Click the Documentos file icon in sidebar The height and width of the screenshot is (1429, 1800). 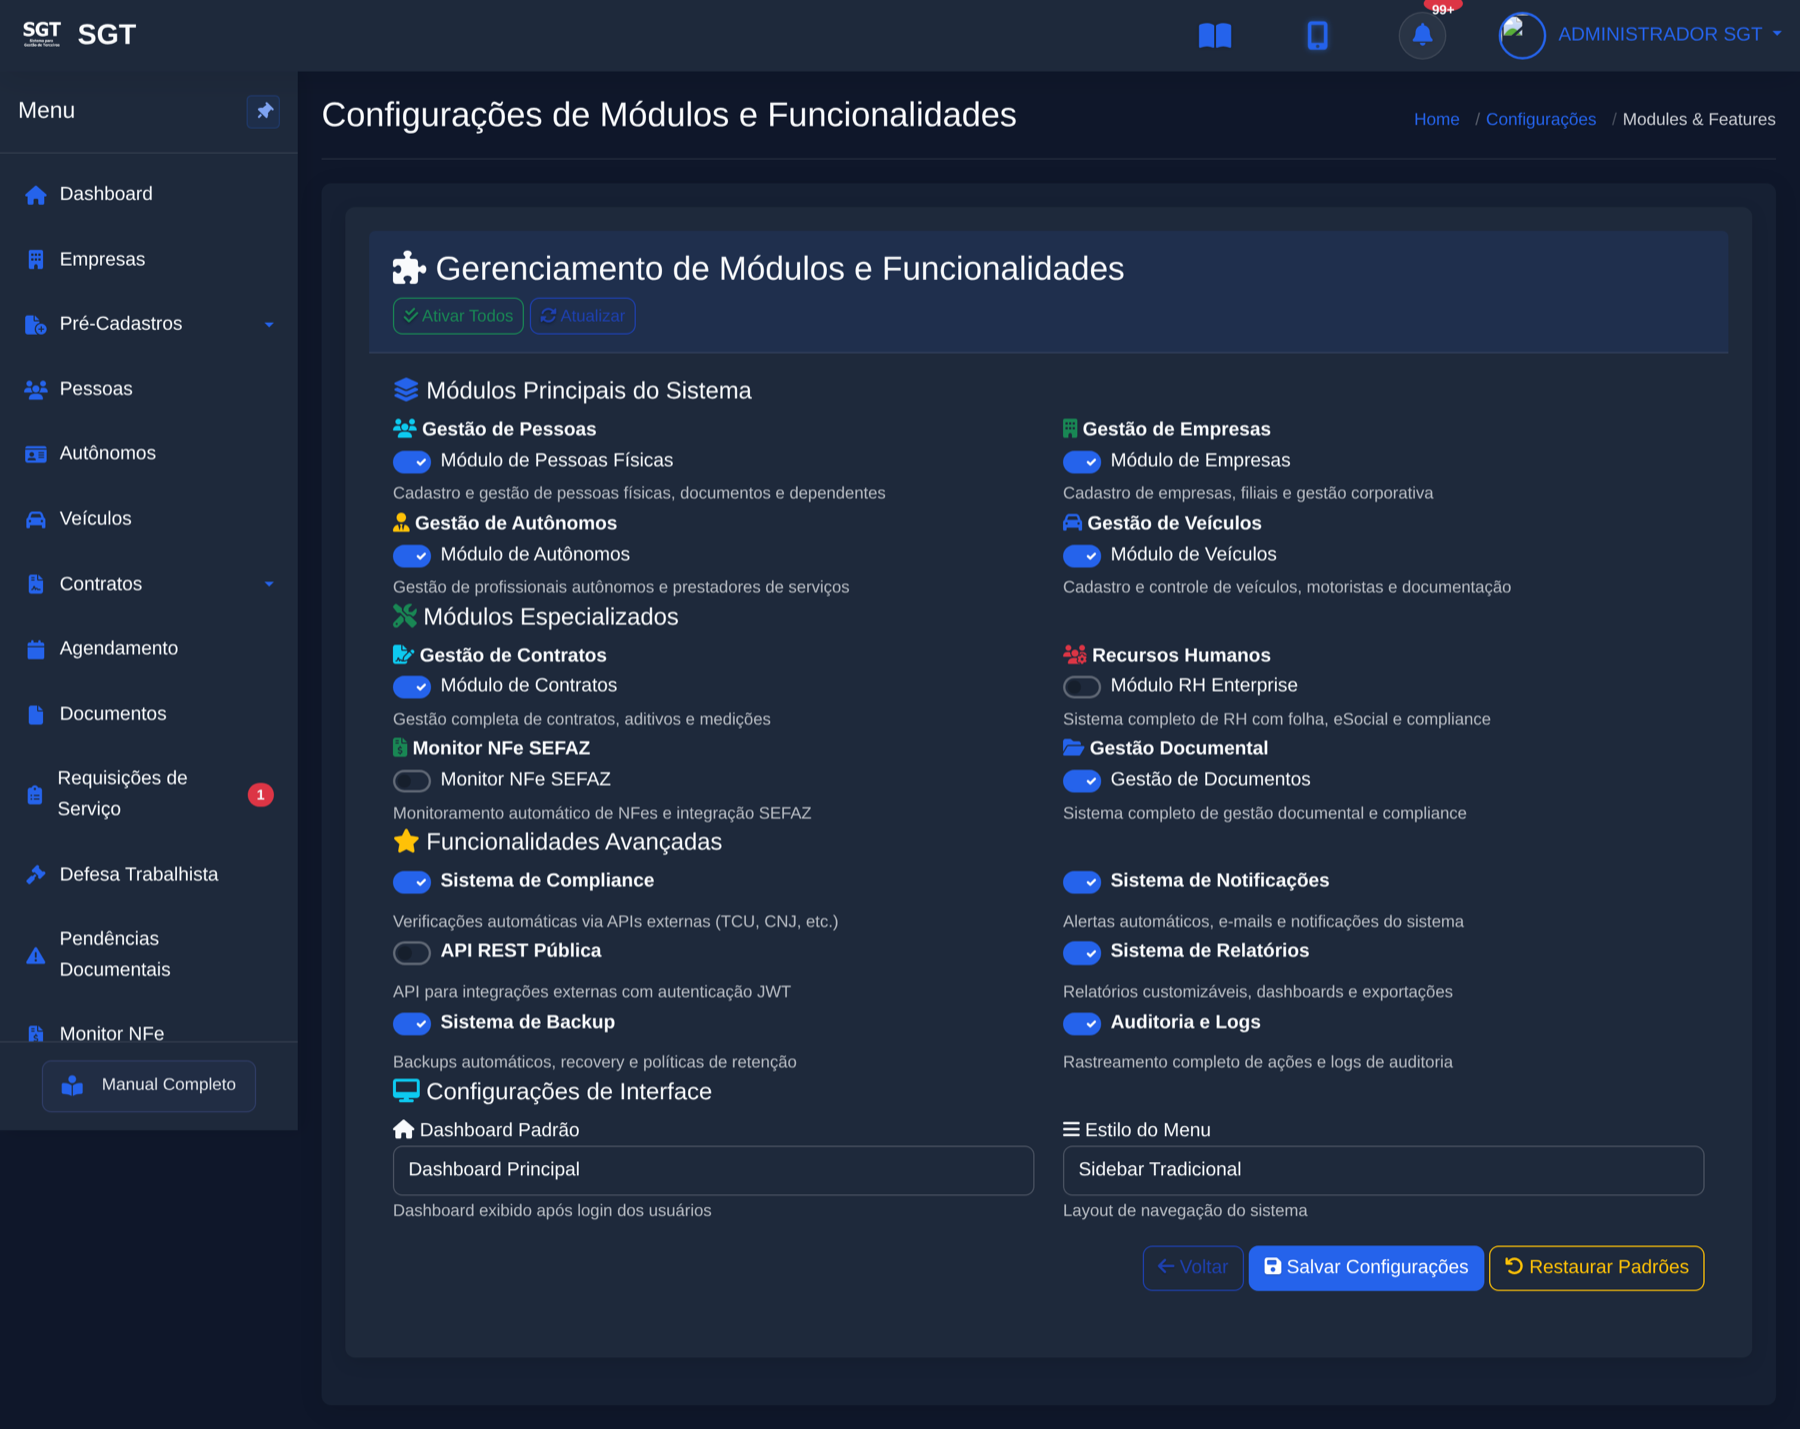click(x=36, y=714)
